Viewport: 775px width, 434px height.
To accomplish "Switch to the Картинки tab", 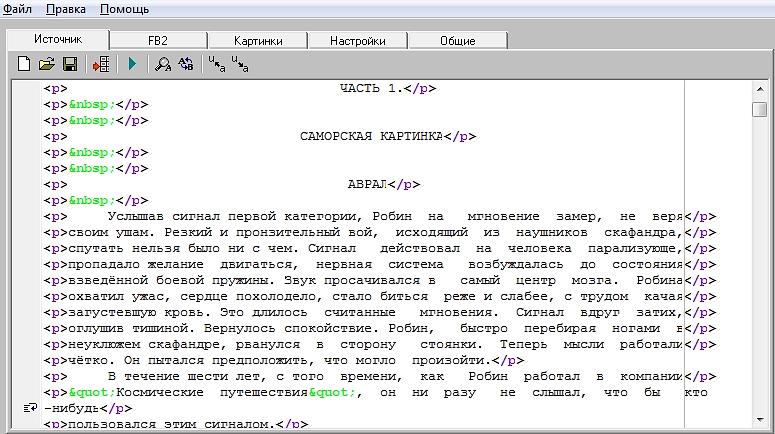I will pos(258,41).
